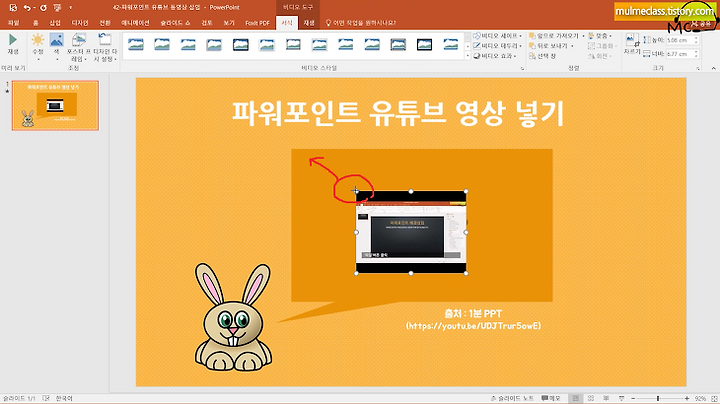The height and width of the screenshot is (404, 720).
Task: Click the undo icon in quick access toolbar
Action: click(27, 7)
